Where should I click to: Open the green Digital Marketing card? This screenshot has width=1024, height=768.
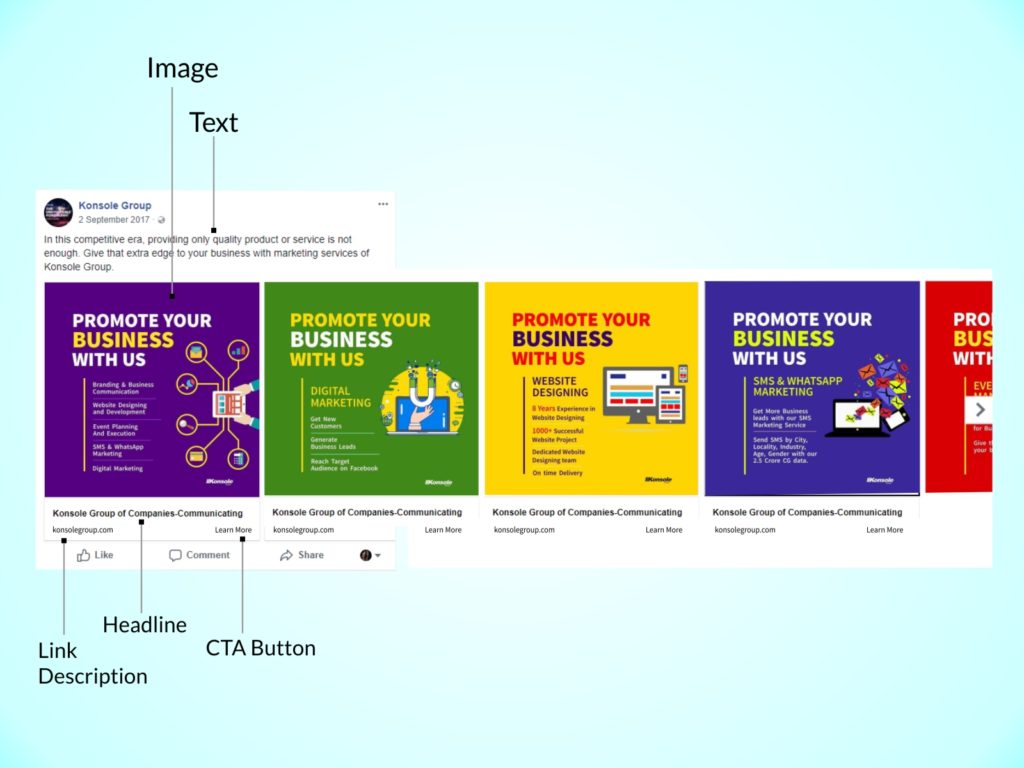pyautogui.click(x=371, y=389)
